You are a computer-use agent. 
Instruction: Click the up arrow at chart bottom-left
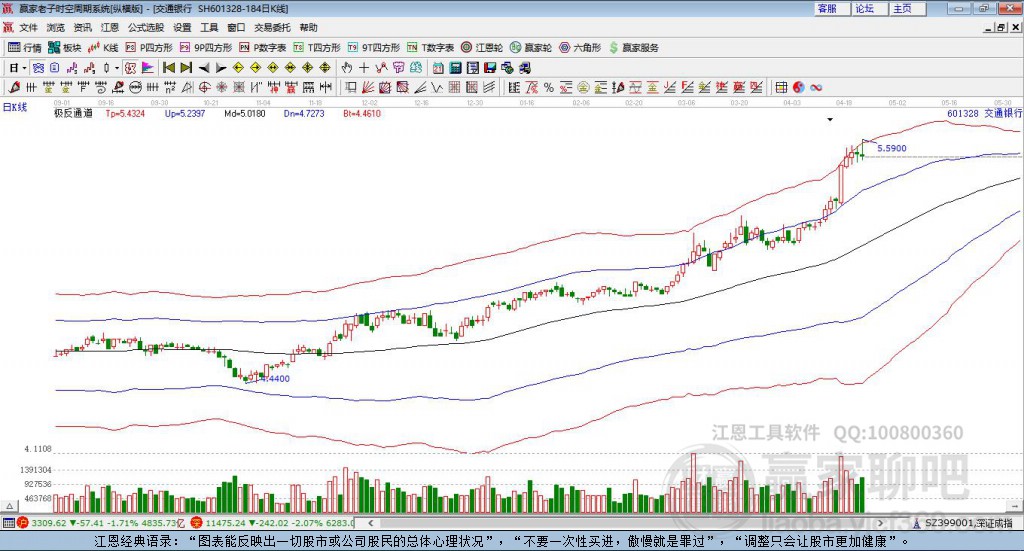click(9, 506)
